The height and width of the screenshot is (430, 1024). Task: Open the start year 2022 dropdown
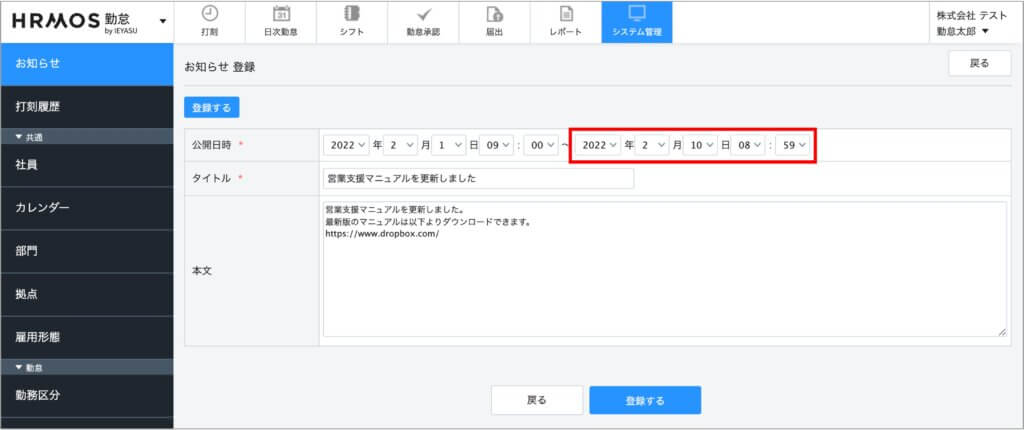[x=347, y=145]
